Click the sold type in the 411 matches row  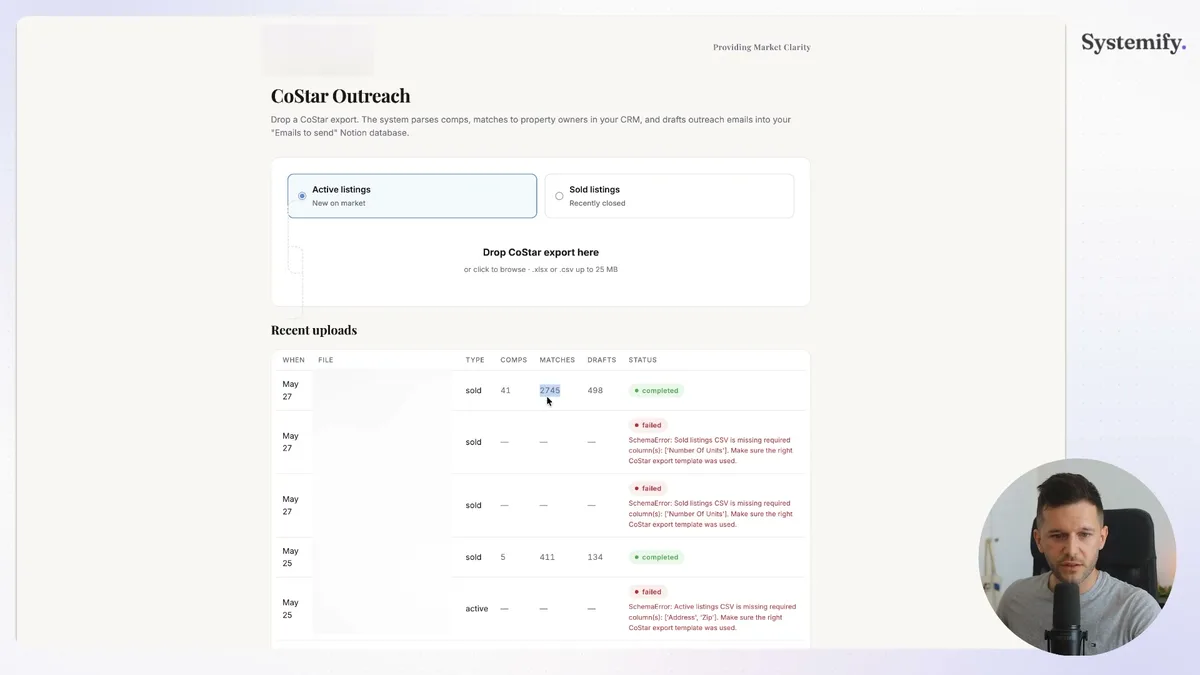[474, 558]
